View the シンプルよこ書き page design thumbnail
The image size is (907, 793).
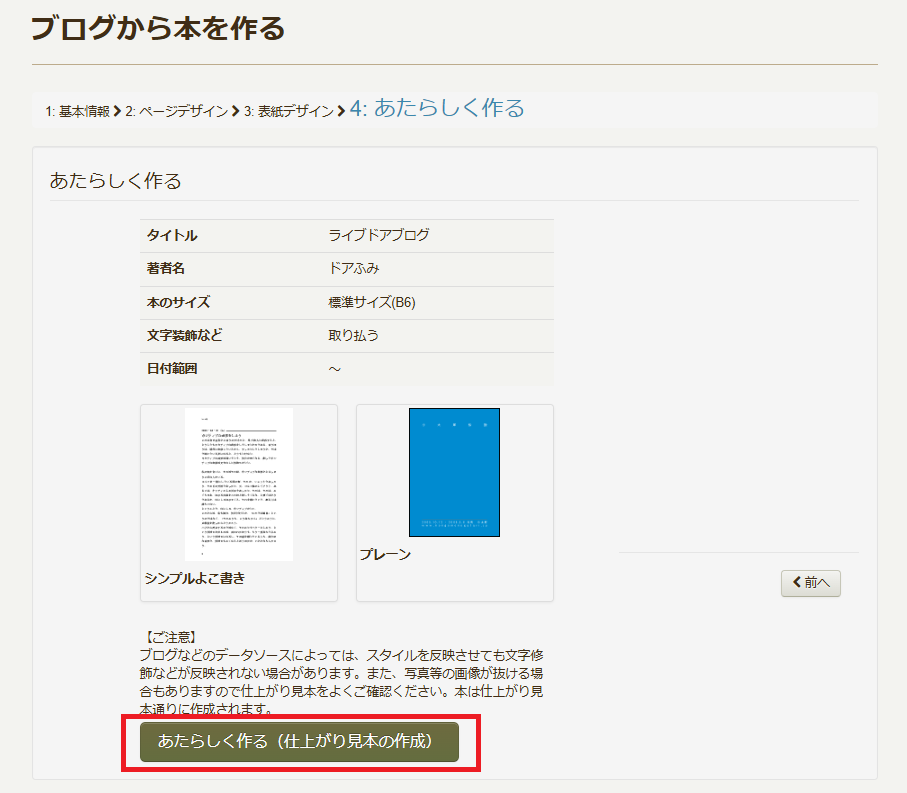(x=239, y=485)
